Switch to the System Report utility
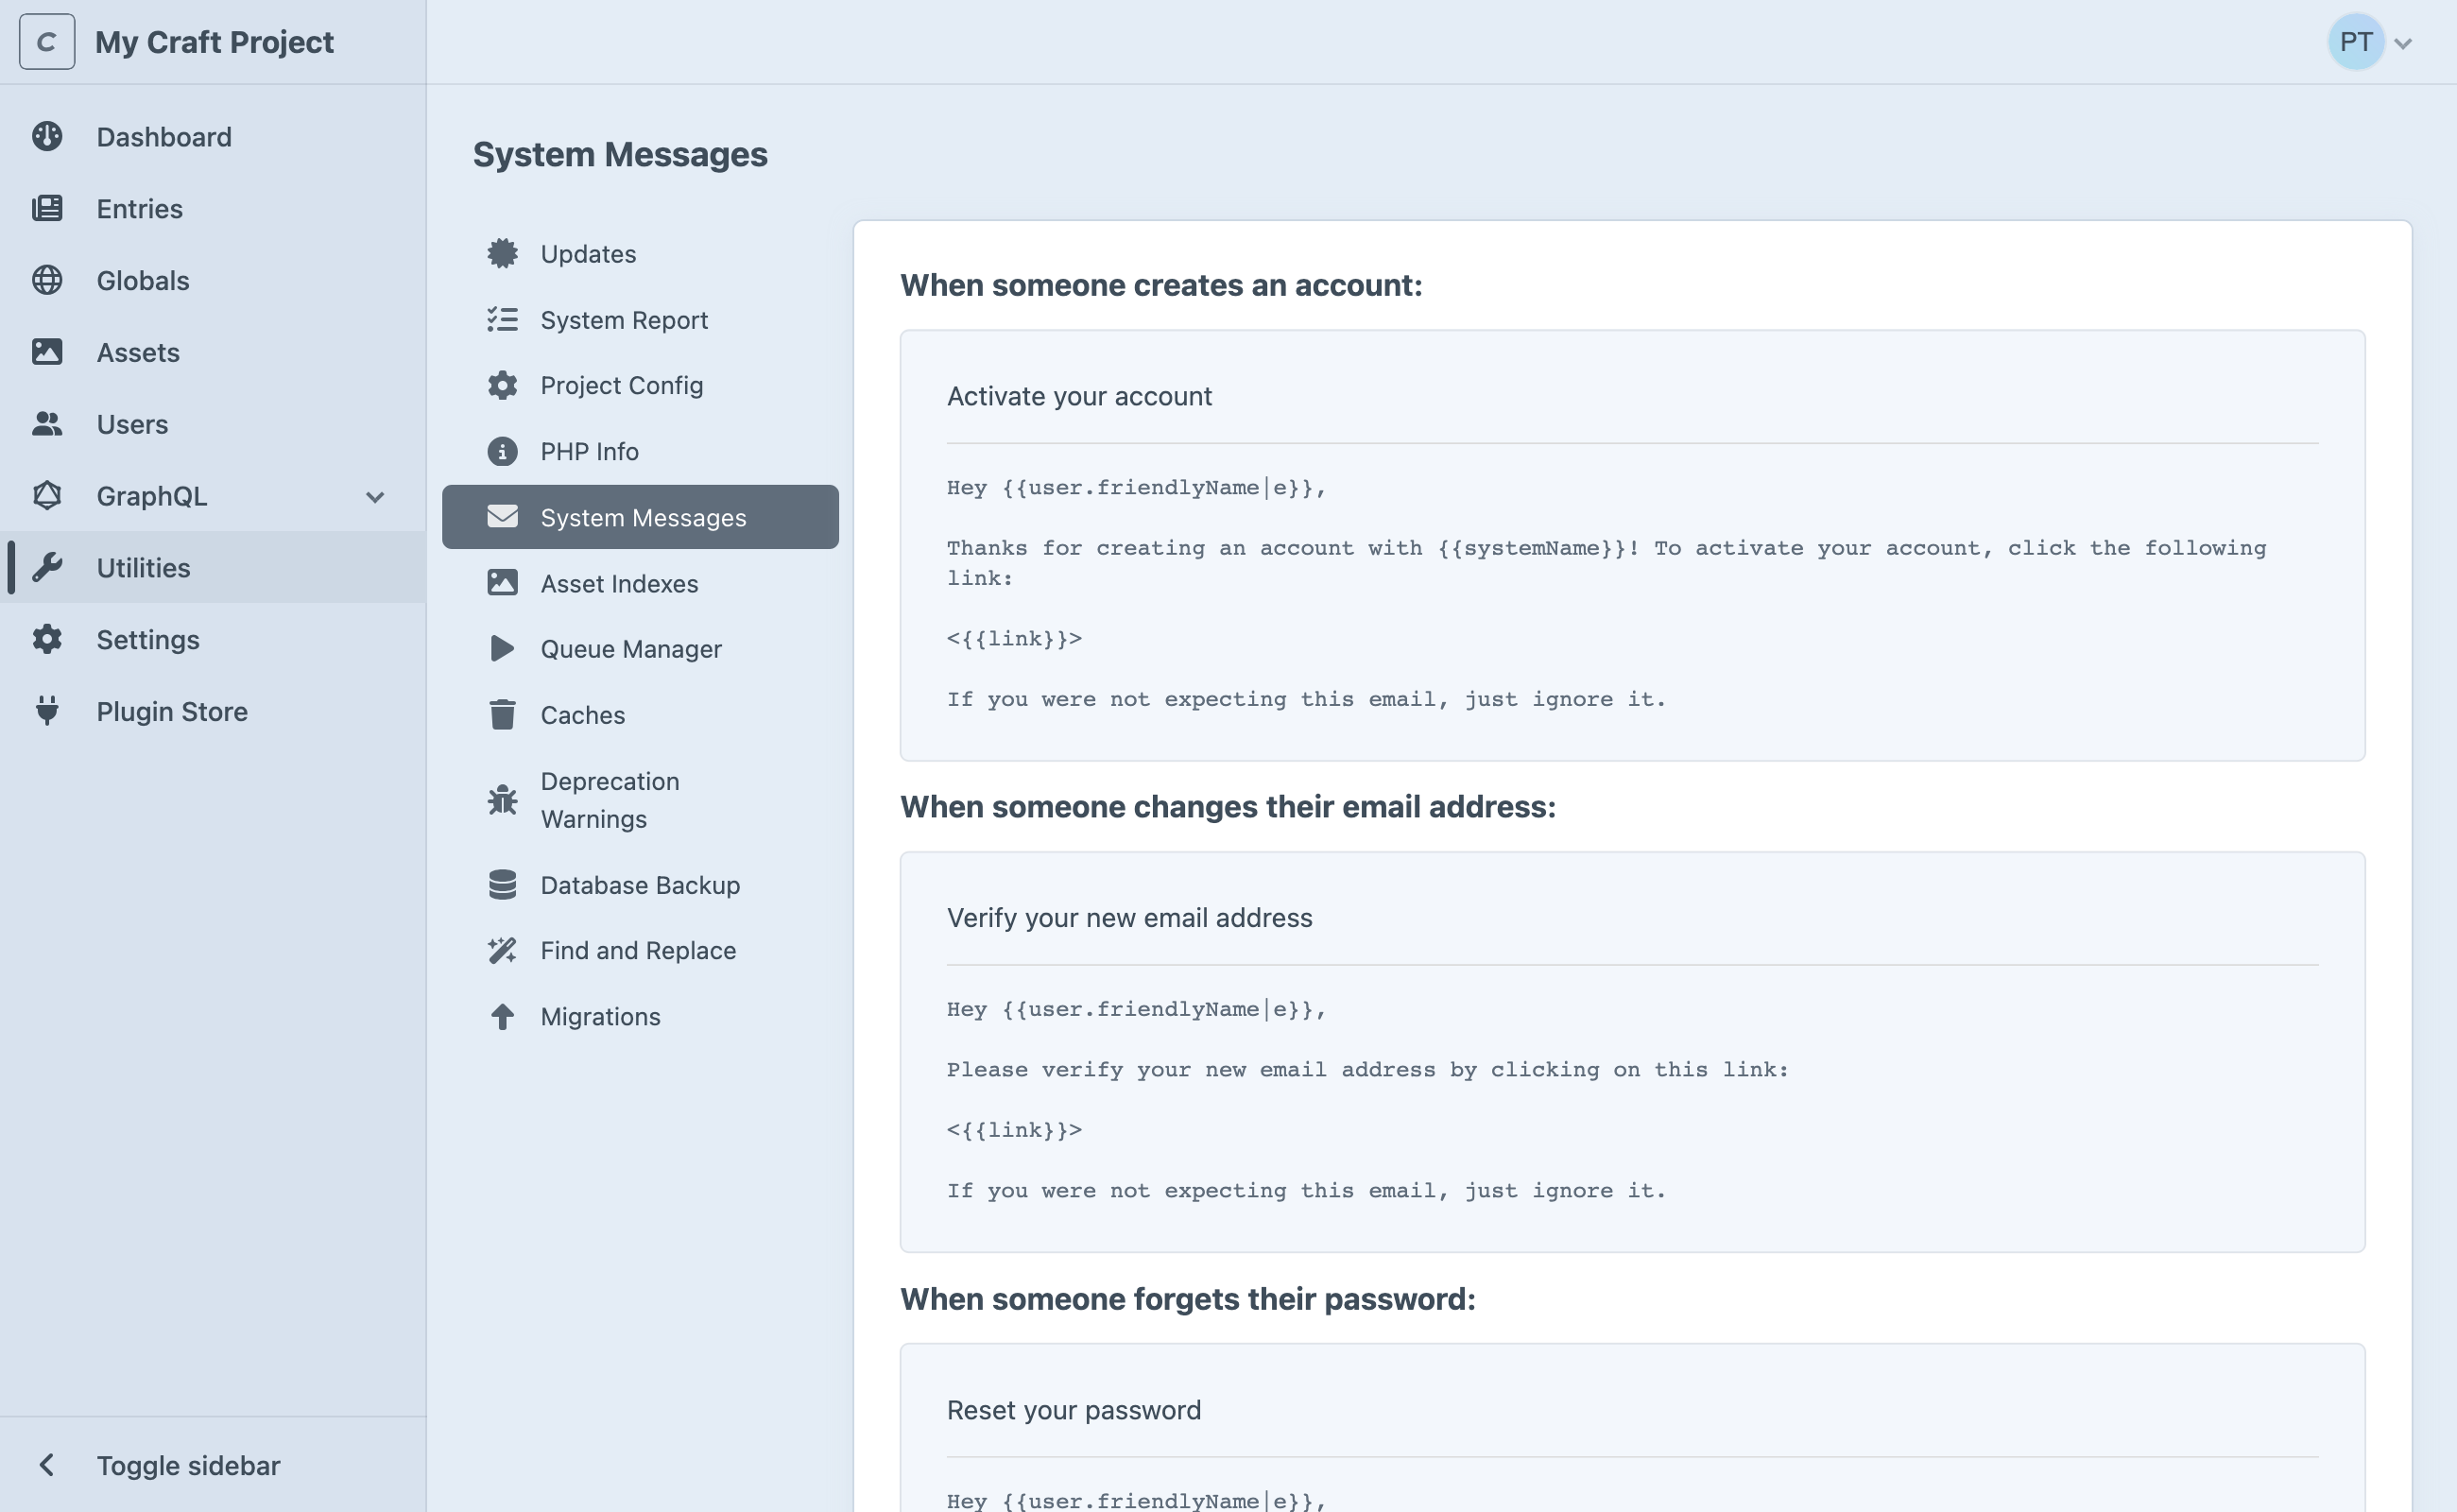Viewport: 2457px width, 1512px height. point(624,319)
